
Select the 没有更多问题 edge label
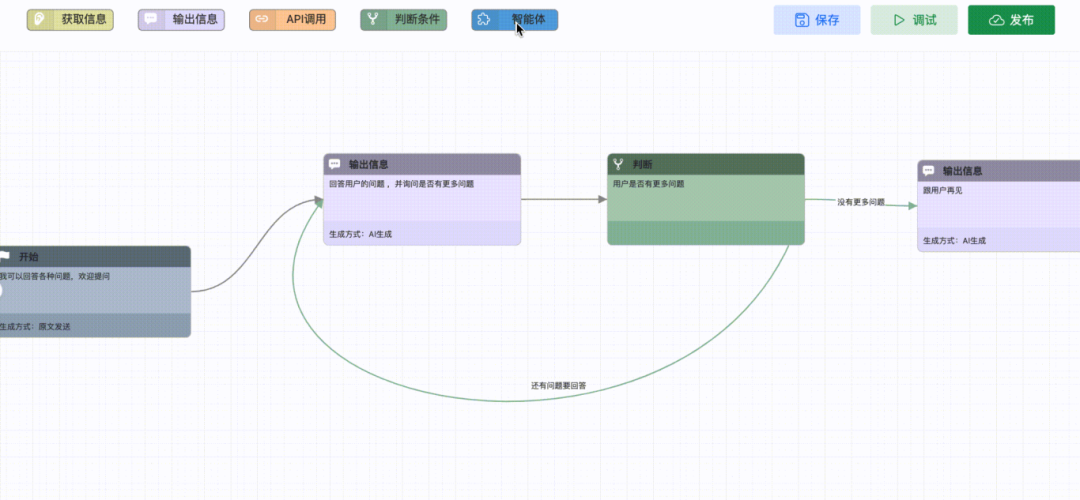point(860,202)
